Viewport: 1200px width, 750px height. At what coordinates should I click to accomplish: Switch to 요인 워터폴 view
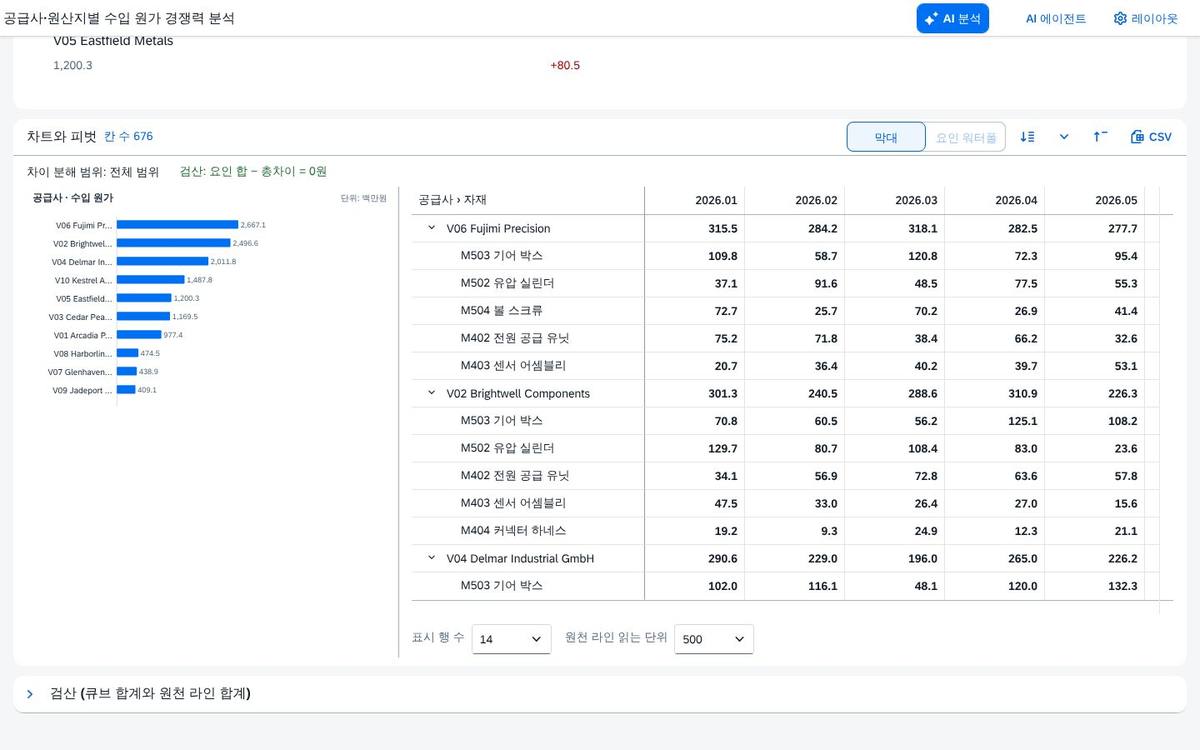point(966,137)
